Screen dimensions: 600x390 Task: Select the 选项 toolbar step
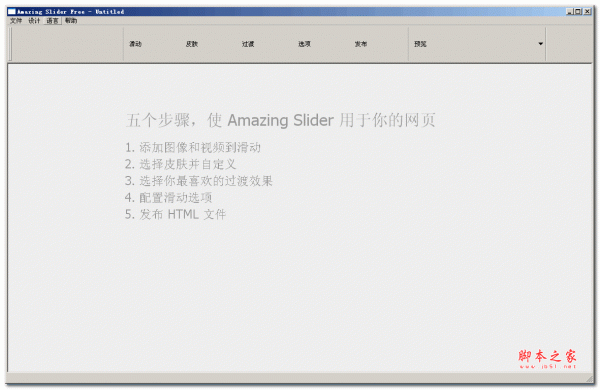305,44
